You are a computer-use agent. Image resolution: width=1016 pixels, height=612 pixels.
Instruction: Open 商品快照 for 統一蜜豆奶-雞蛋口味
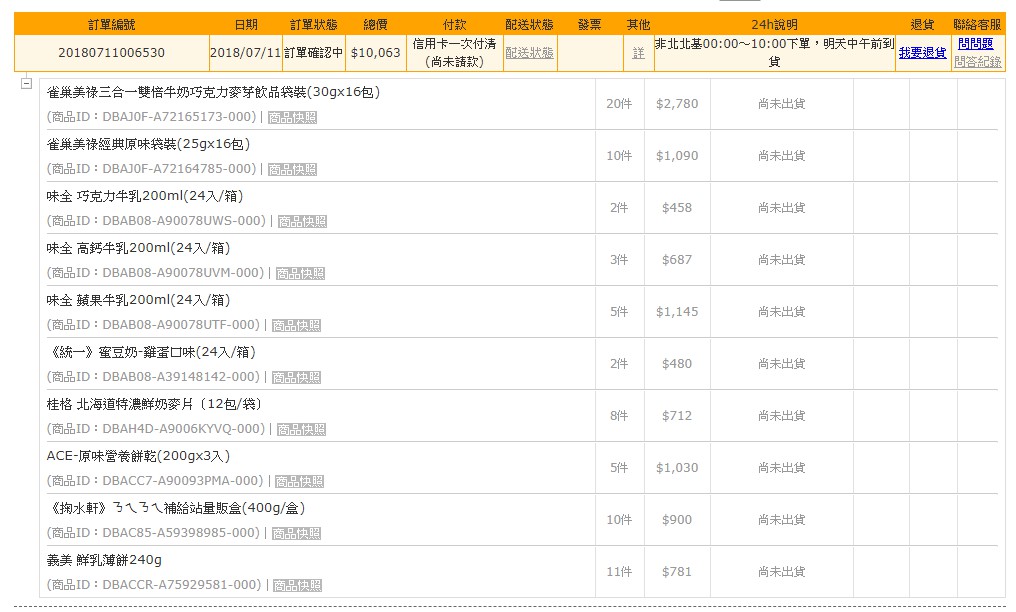(x=296, y=377)
